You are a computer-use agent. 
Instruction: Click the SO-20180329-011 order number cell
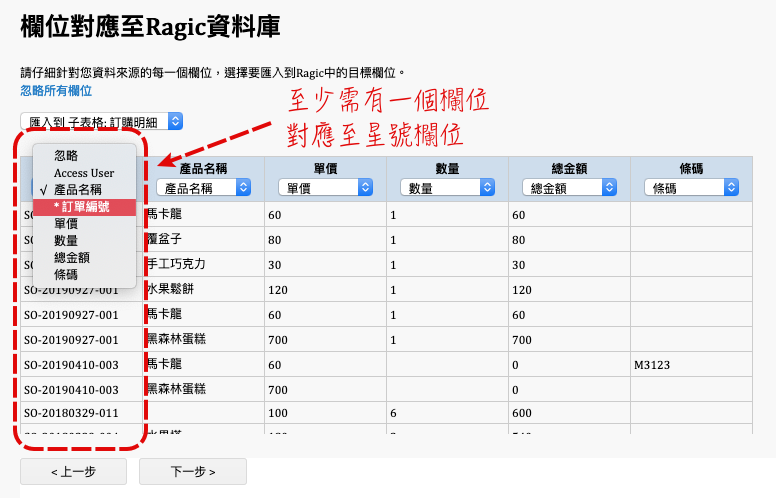[82, 413]
